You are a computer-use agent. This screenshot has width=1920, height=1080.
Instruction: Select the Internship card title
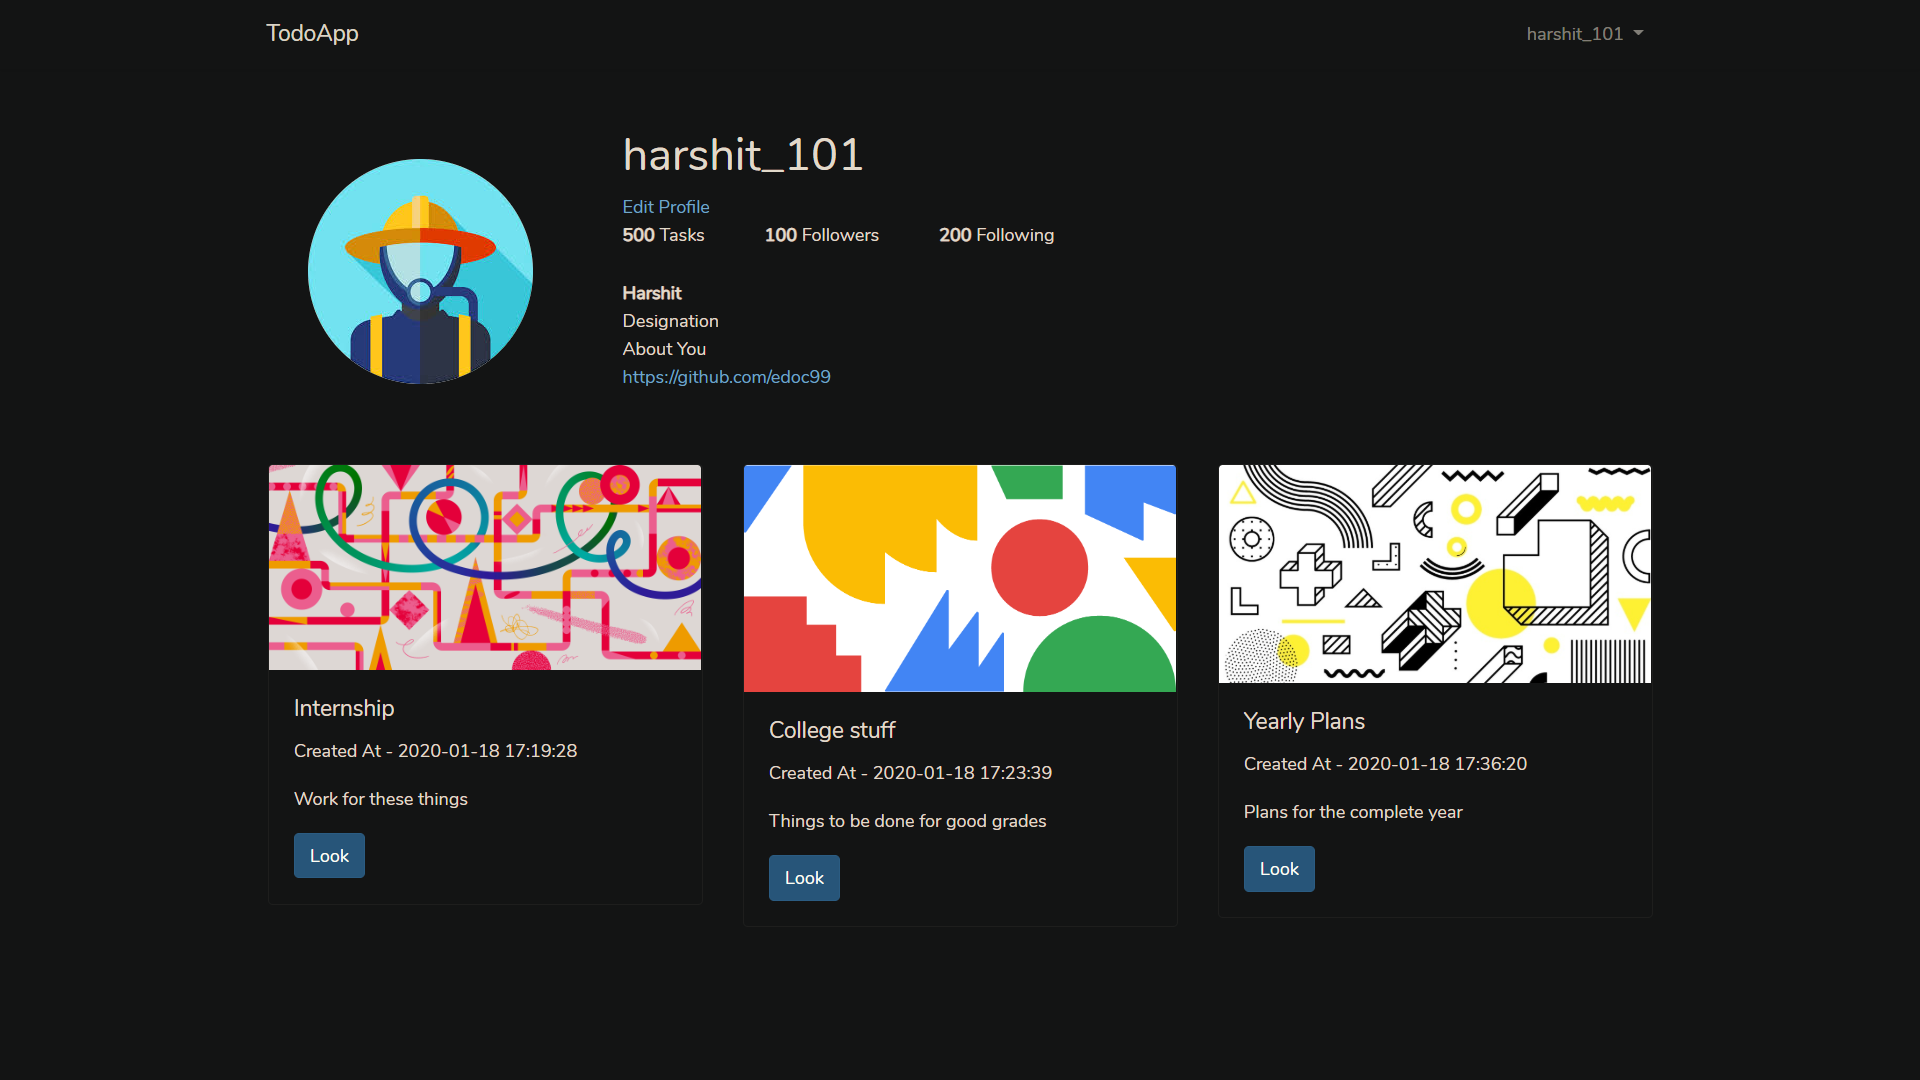coord(344,708)
